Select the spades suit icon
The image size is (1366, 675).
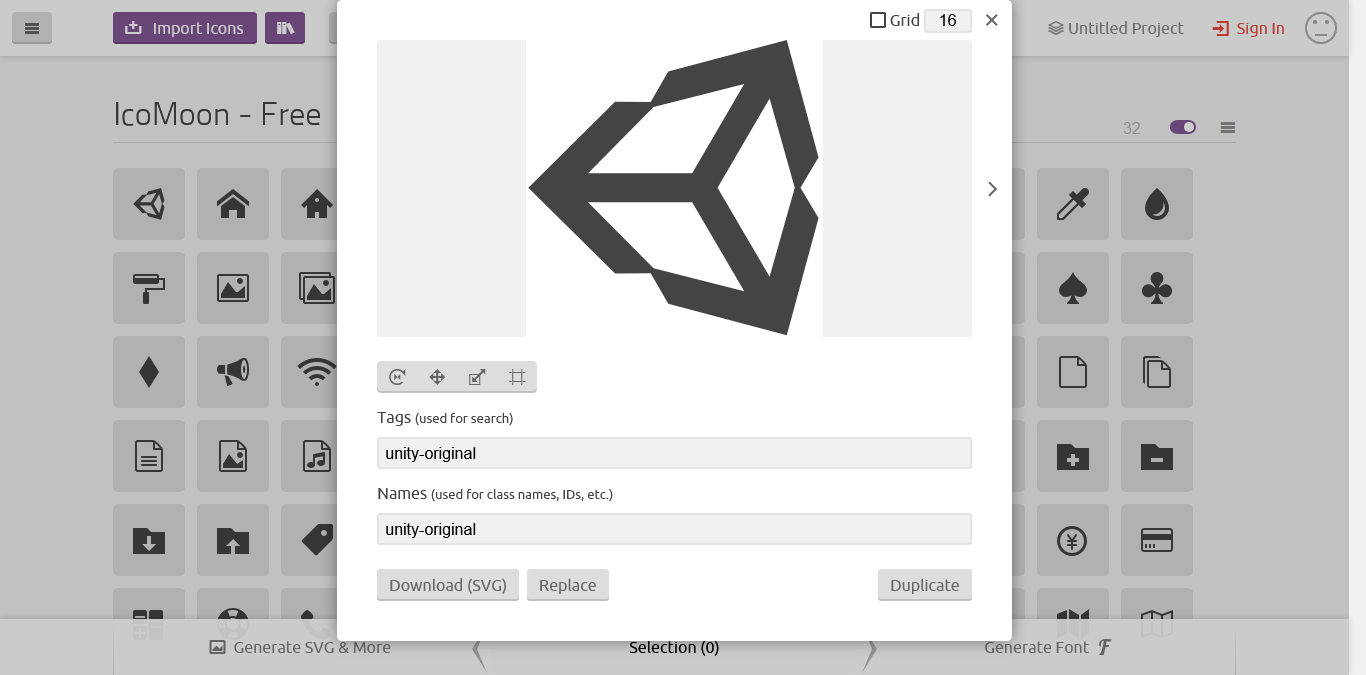pos(1073,288)
